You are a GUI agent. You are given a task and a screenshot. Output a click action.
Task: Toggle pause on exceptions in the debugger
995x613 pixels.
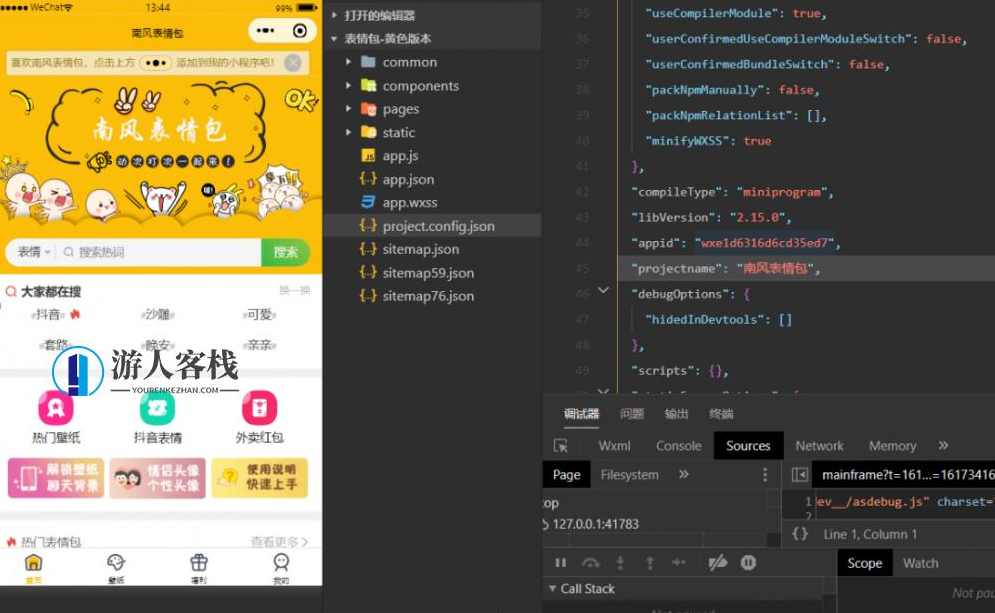[x=748, y=563]
